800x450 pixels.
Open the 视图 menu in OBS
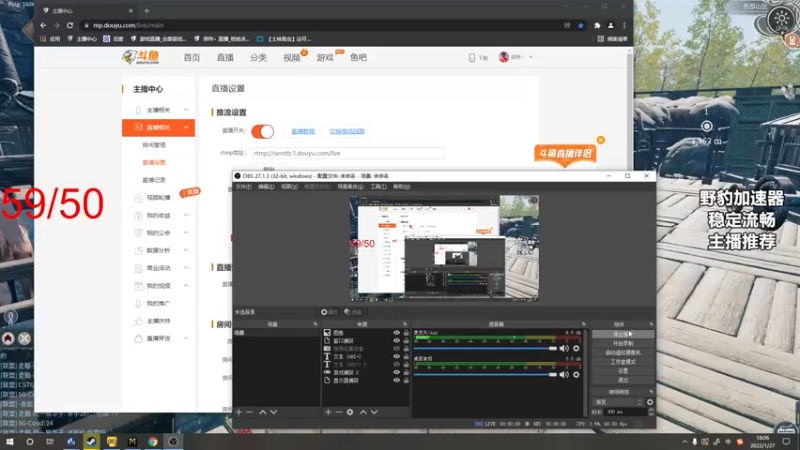point(289,187)
